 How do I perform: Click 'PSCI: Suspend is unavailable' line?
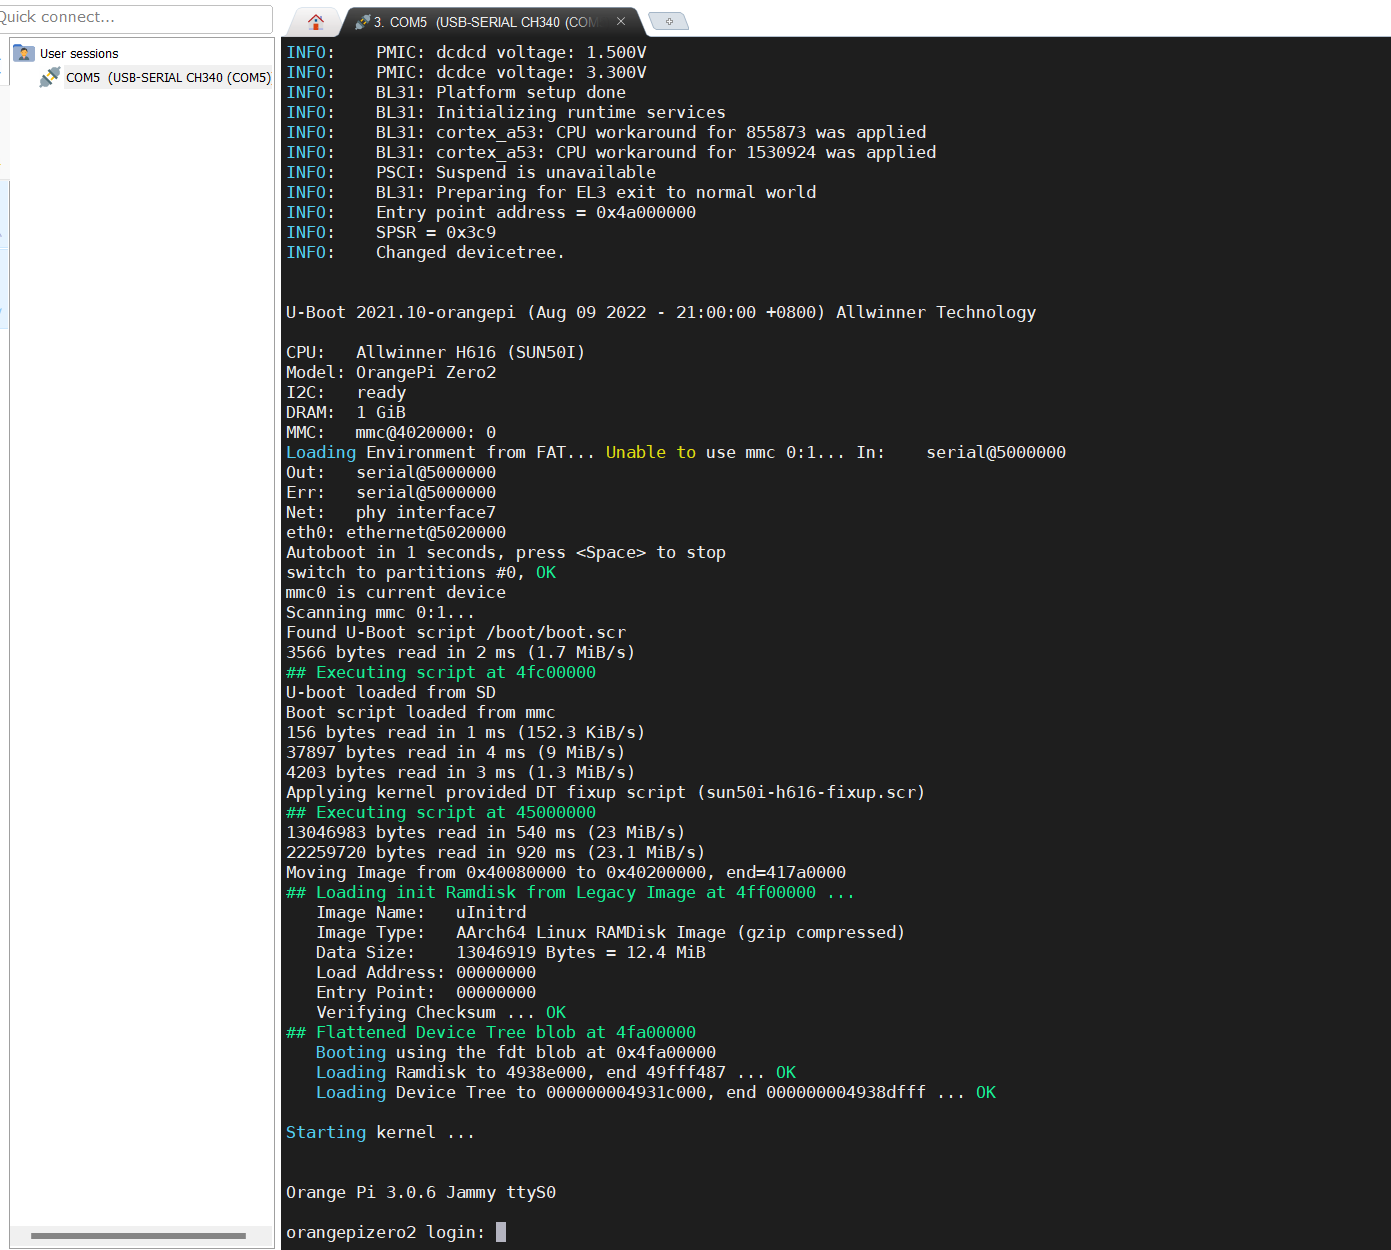click(x=471, y=172)
